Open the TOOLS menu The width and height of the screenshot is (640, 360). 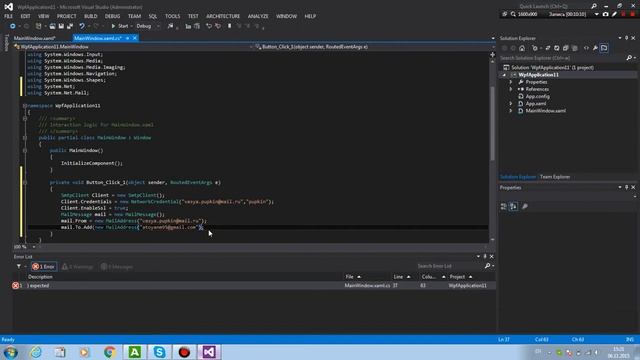(x=172, y=16)
